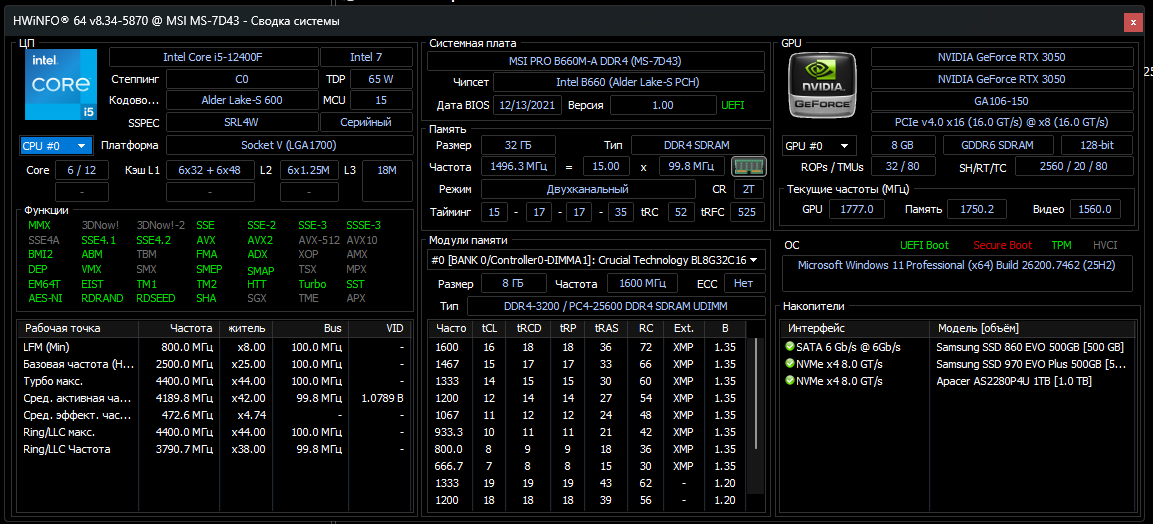The width and height of the screenshot is (1153, 524).
Task: Click the Рабочая точка column header
Action: [x=77, y=329]
